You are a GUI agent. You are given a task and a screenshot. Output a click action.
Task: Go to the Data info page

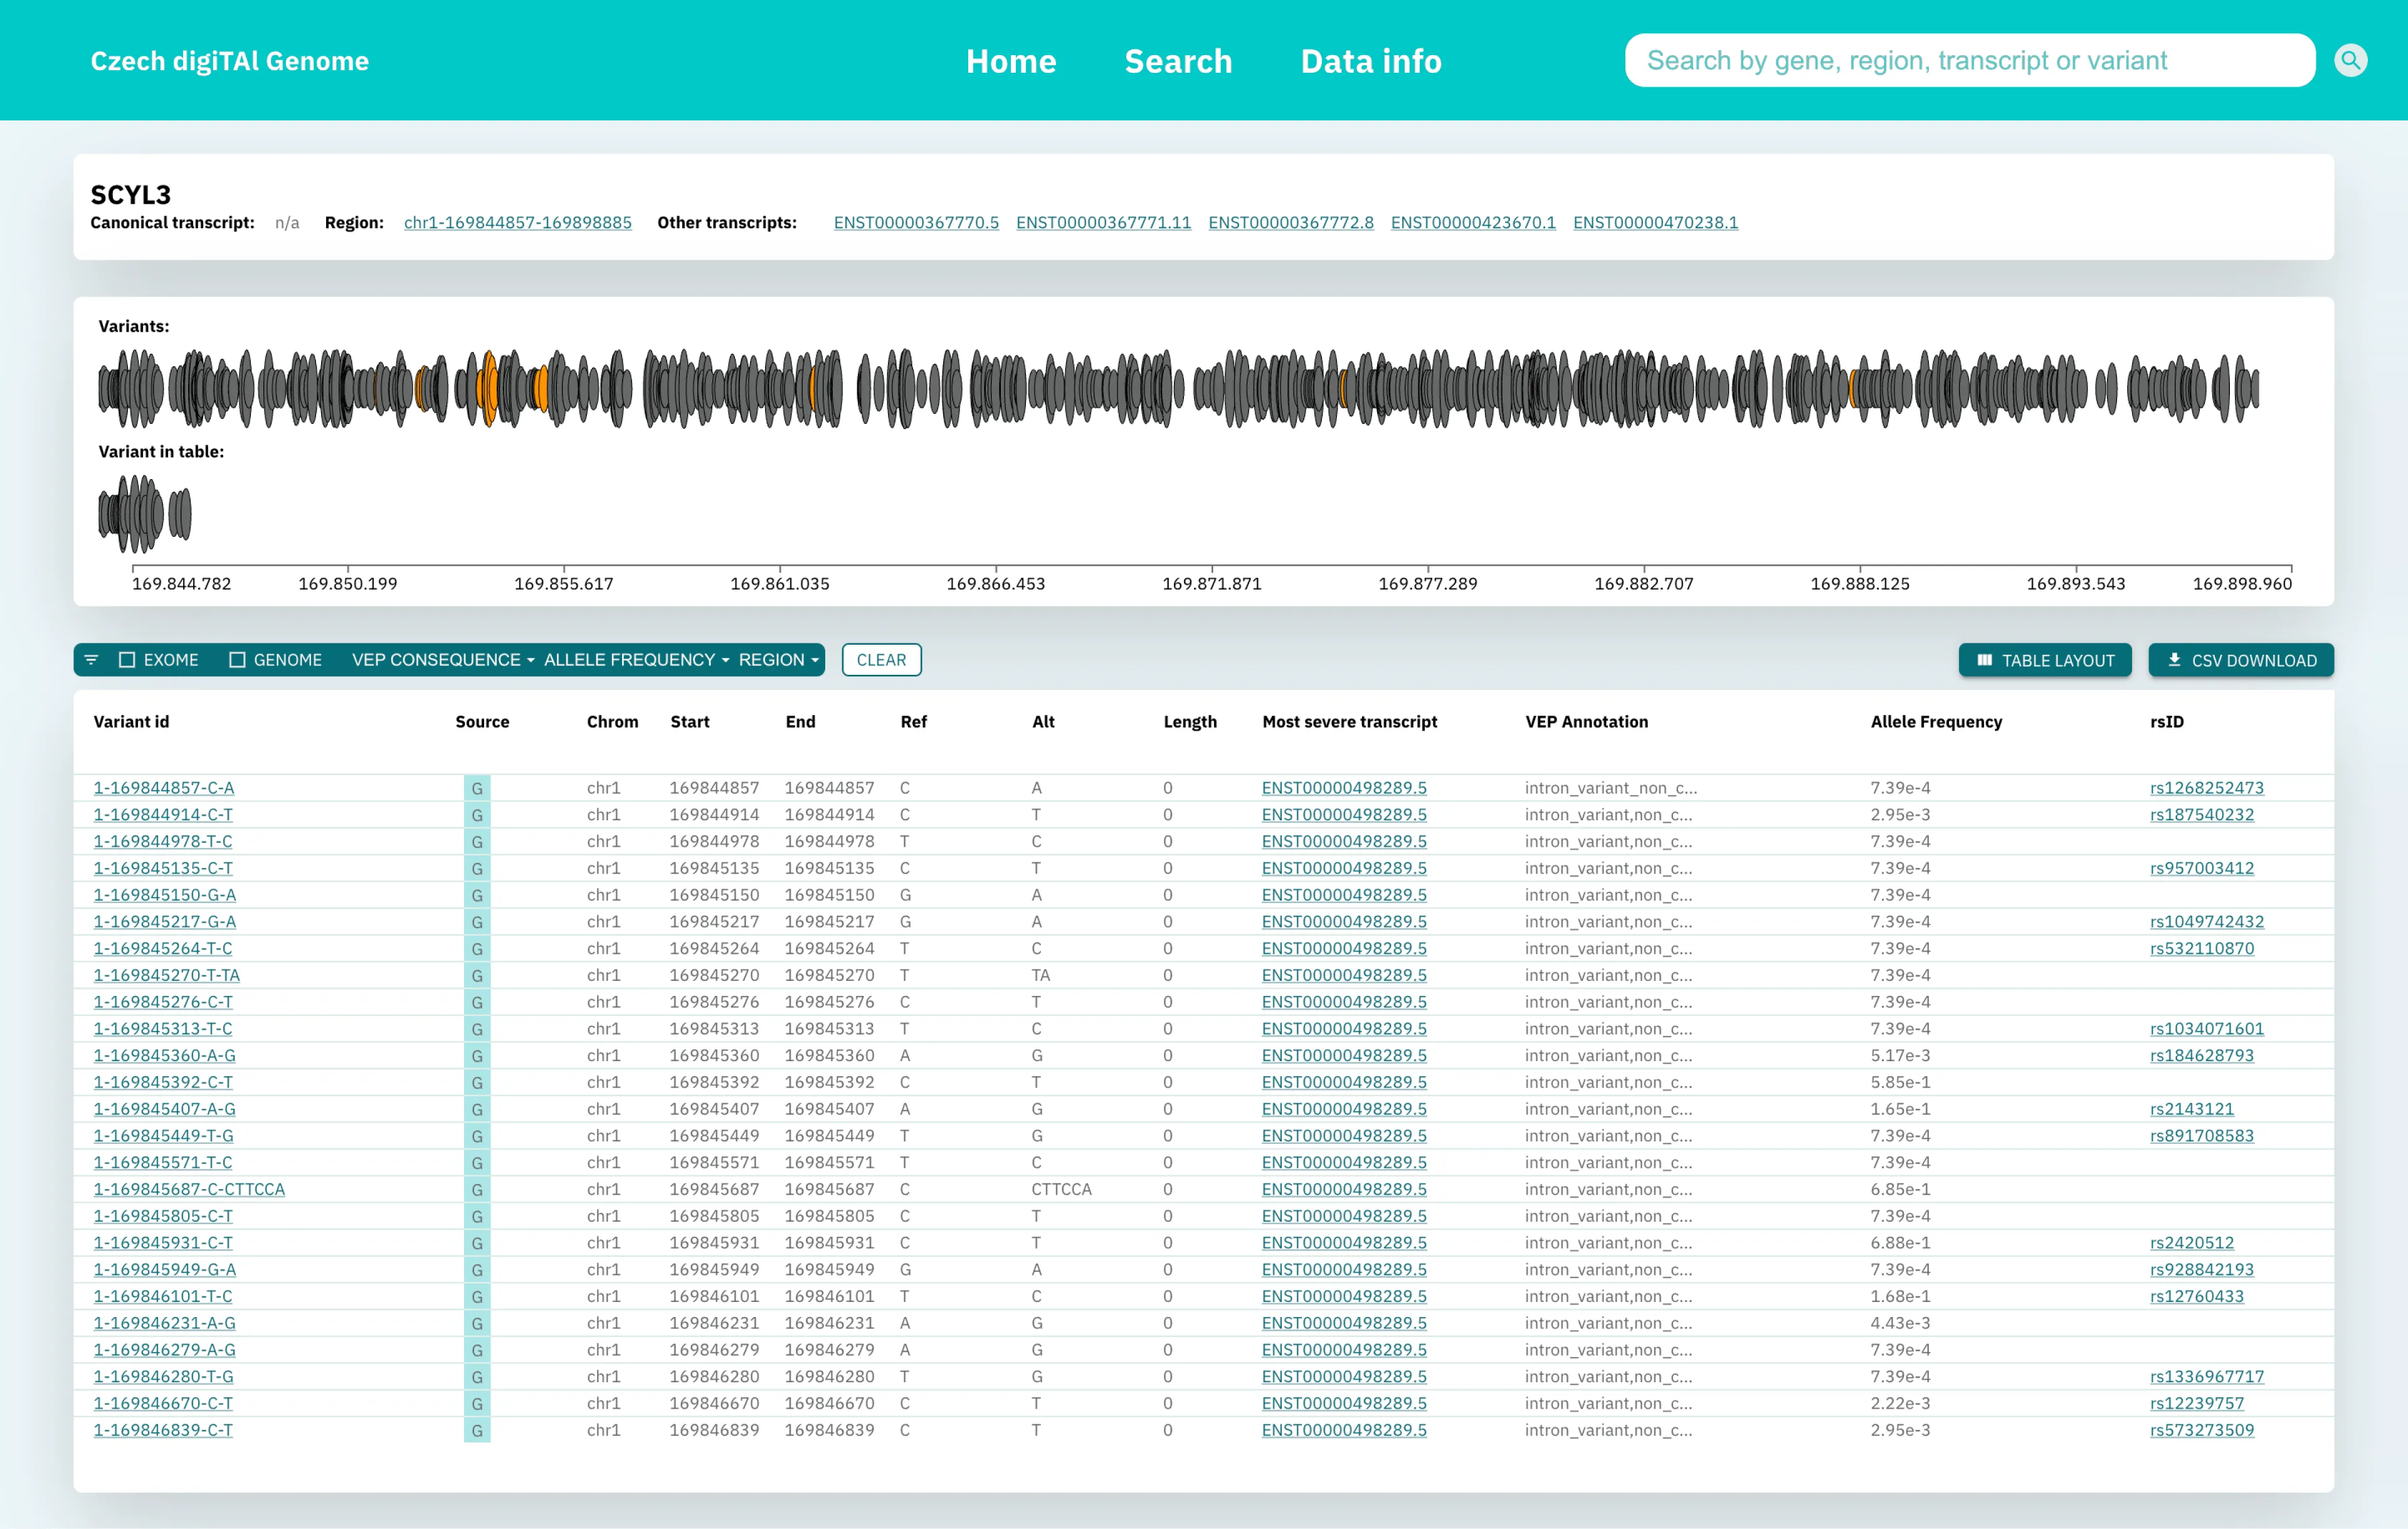(x=1371, y=61)
